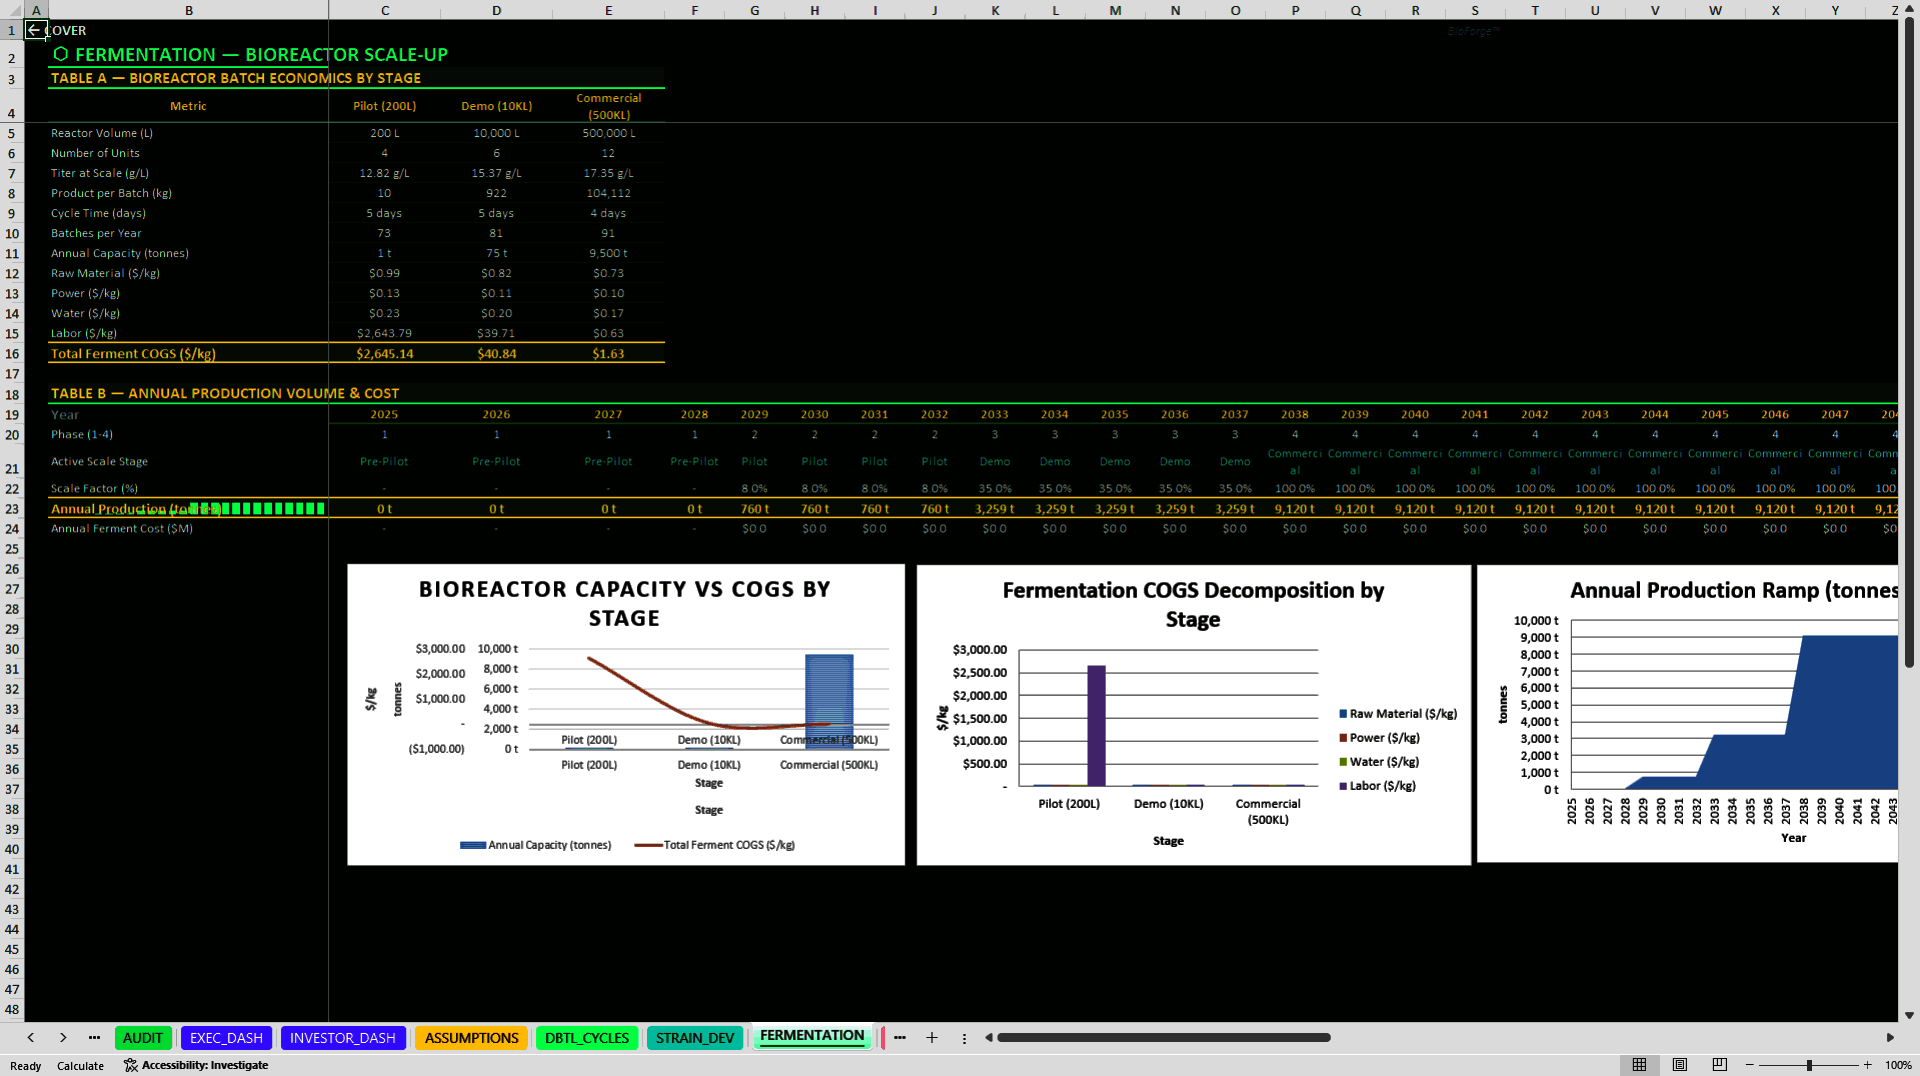The image size is (1920, 1076).
Task: Select the Demo (10KL) column heading
Action: click(496, 106)
